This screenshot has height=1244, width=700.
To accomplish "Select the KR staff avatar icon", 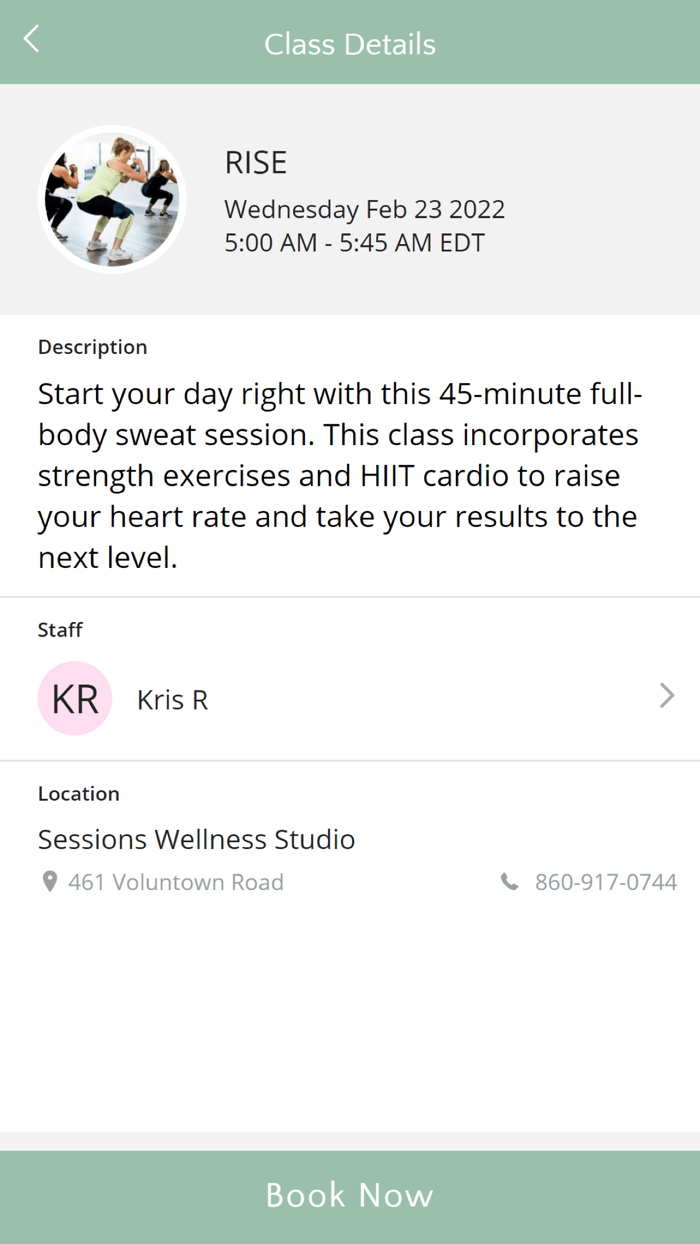I will click(74, 698).
